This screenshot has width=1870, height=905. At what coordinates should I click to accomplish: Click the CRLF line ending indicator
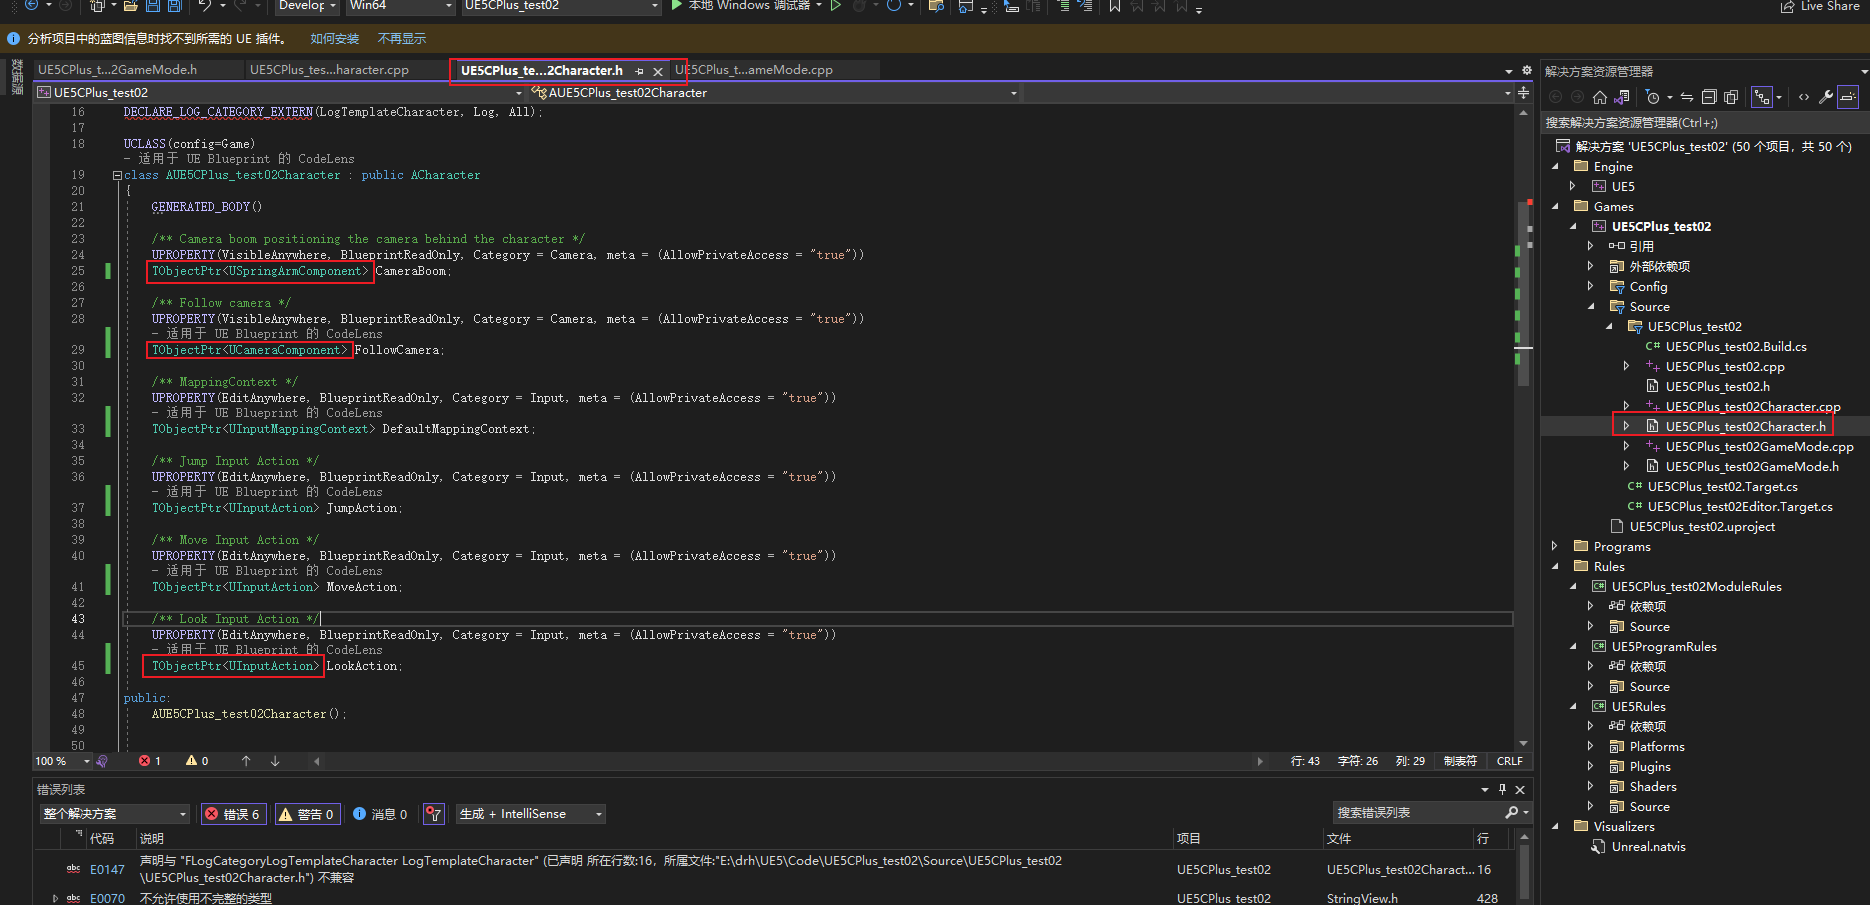[x=1510, y=761]
